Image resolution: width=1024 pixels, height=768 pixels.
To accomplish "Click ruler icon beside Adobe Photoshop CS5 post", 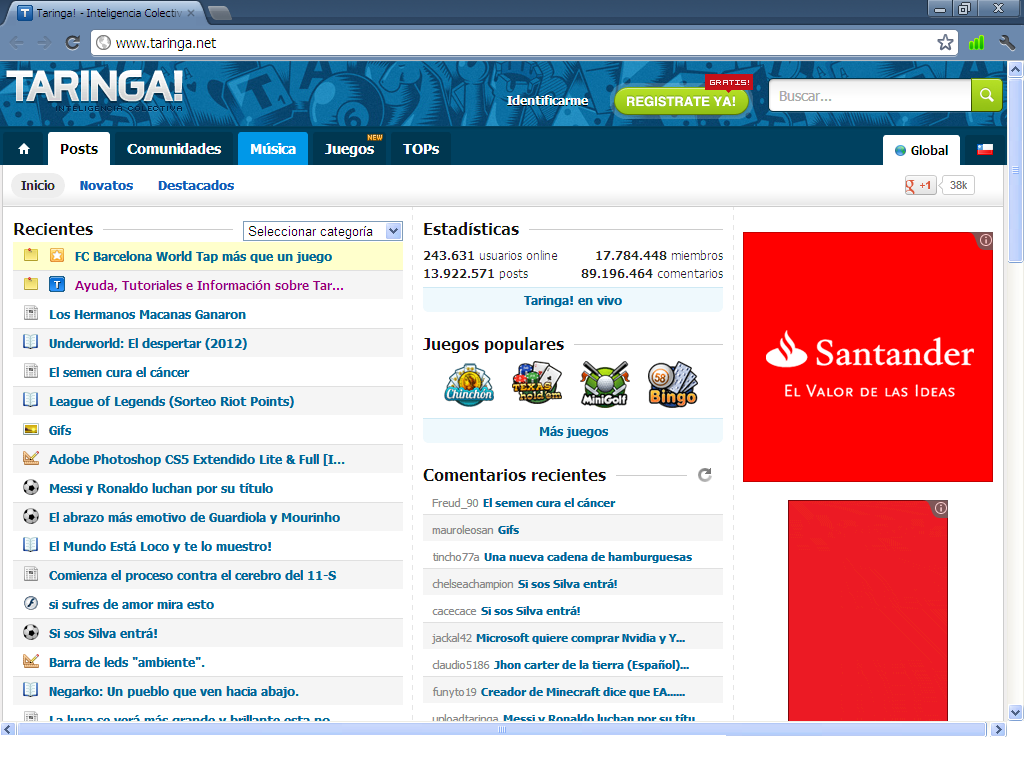I will pos(31,458).
